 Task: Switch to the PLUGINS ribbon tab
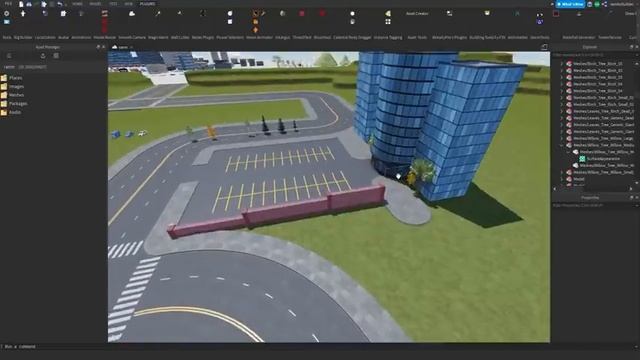click(147, 4)
